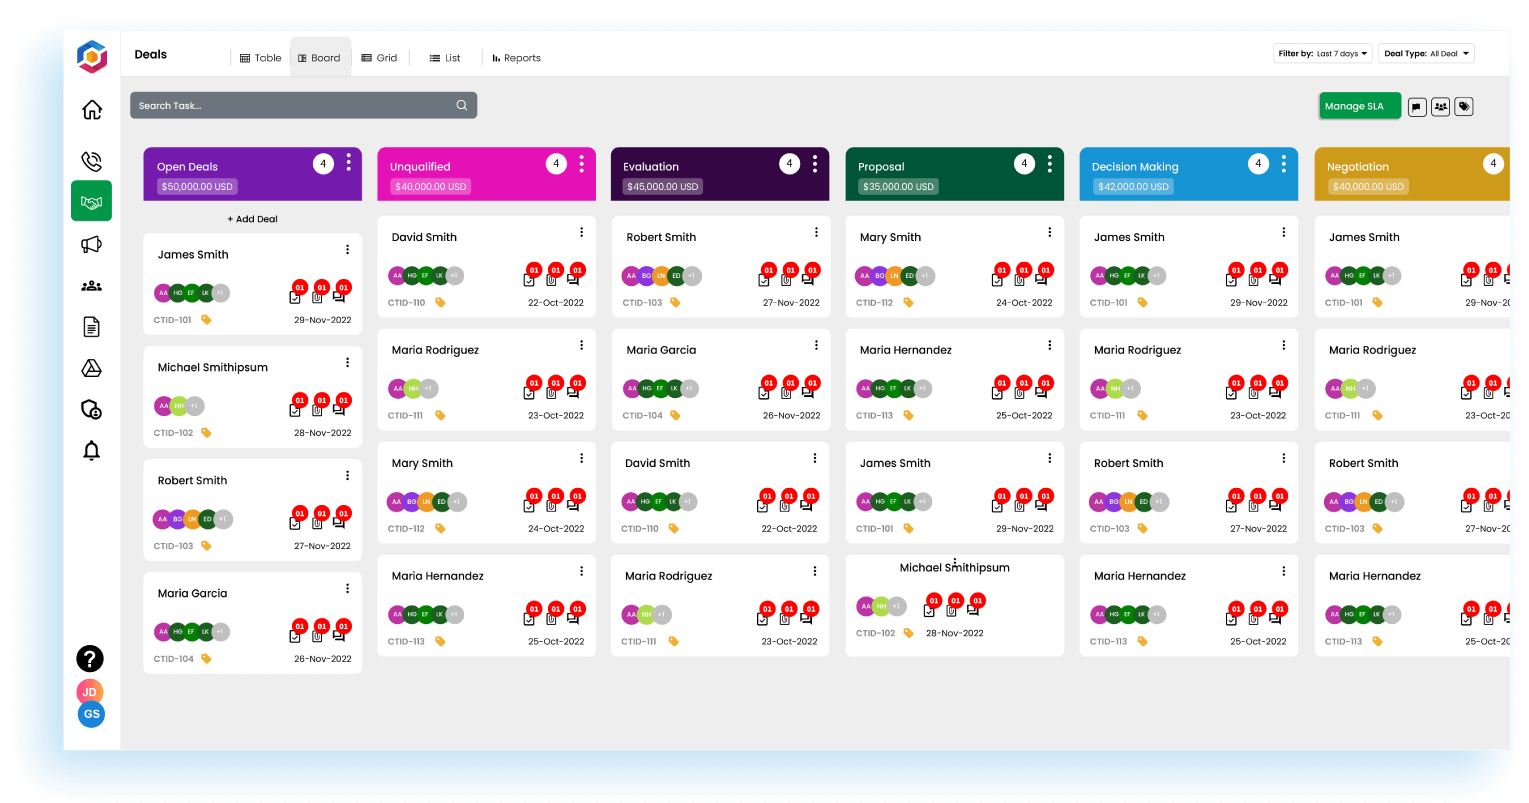
Task: Click the campaigns megaphone icon in sidebar
Action: tap(91, 244)
